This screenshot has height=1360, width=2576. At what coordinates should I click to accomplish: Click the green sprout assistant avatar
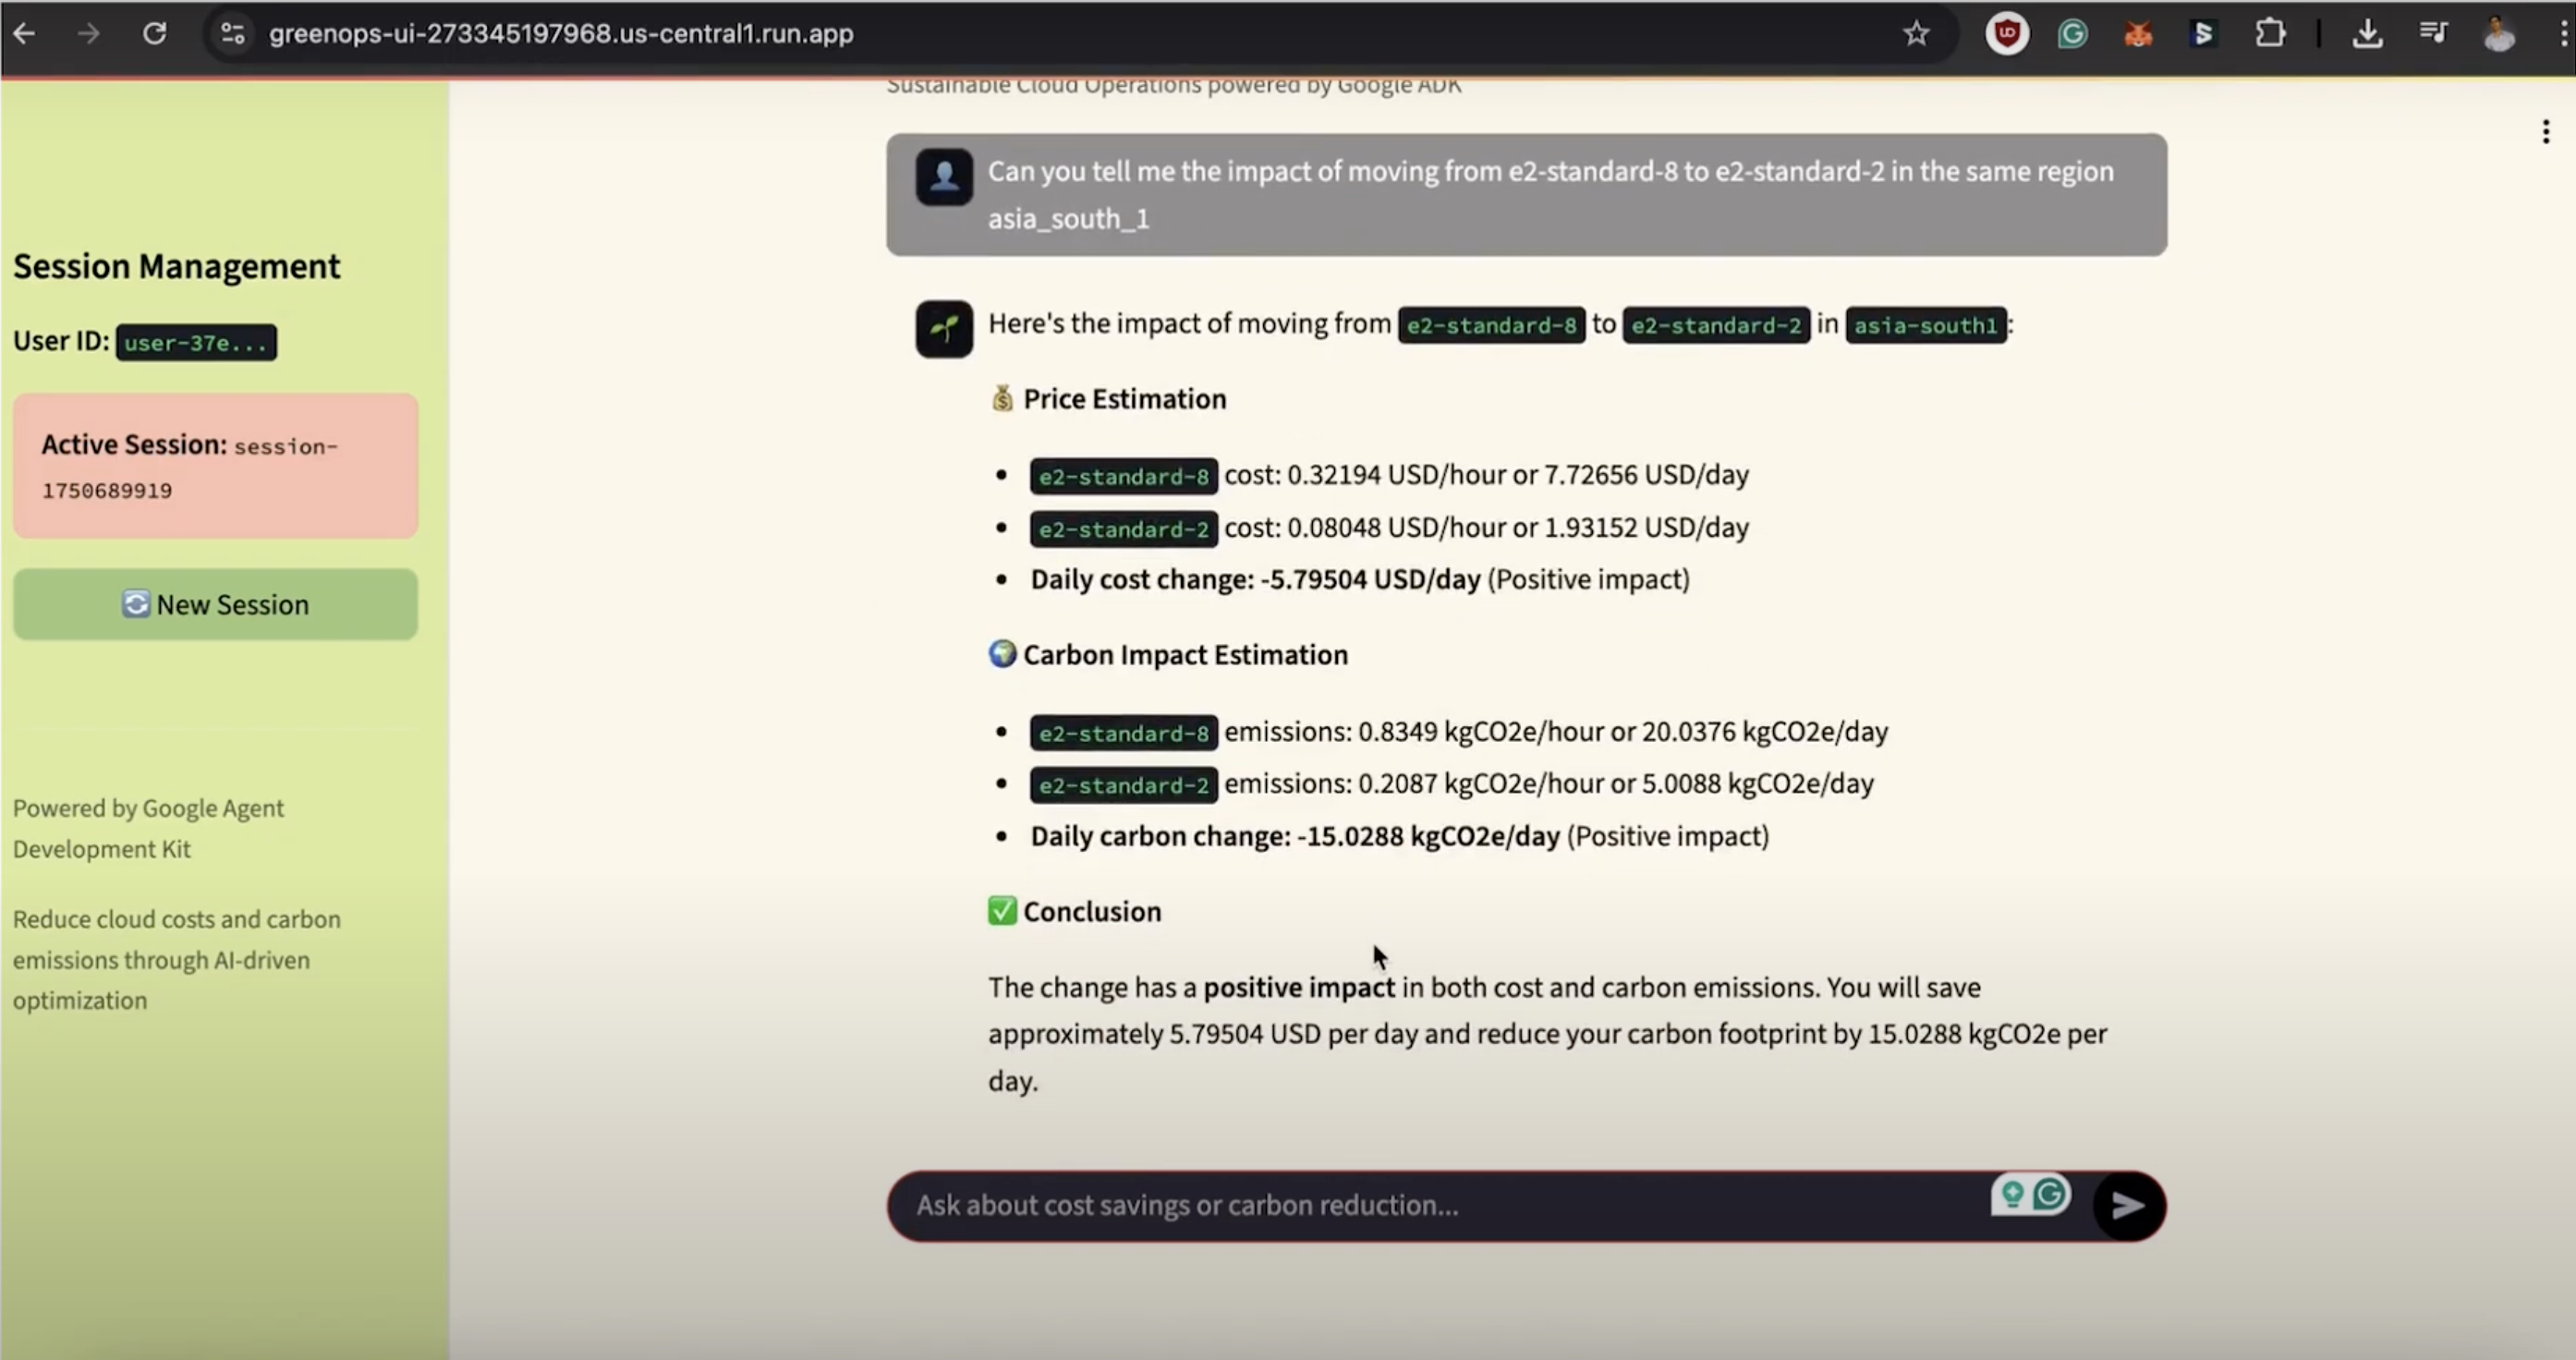coord(944,329)
